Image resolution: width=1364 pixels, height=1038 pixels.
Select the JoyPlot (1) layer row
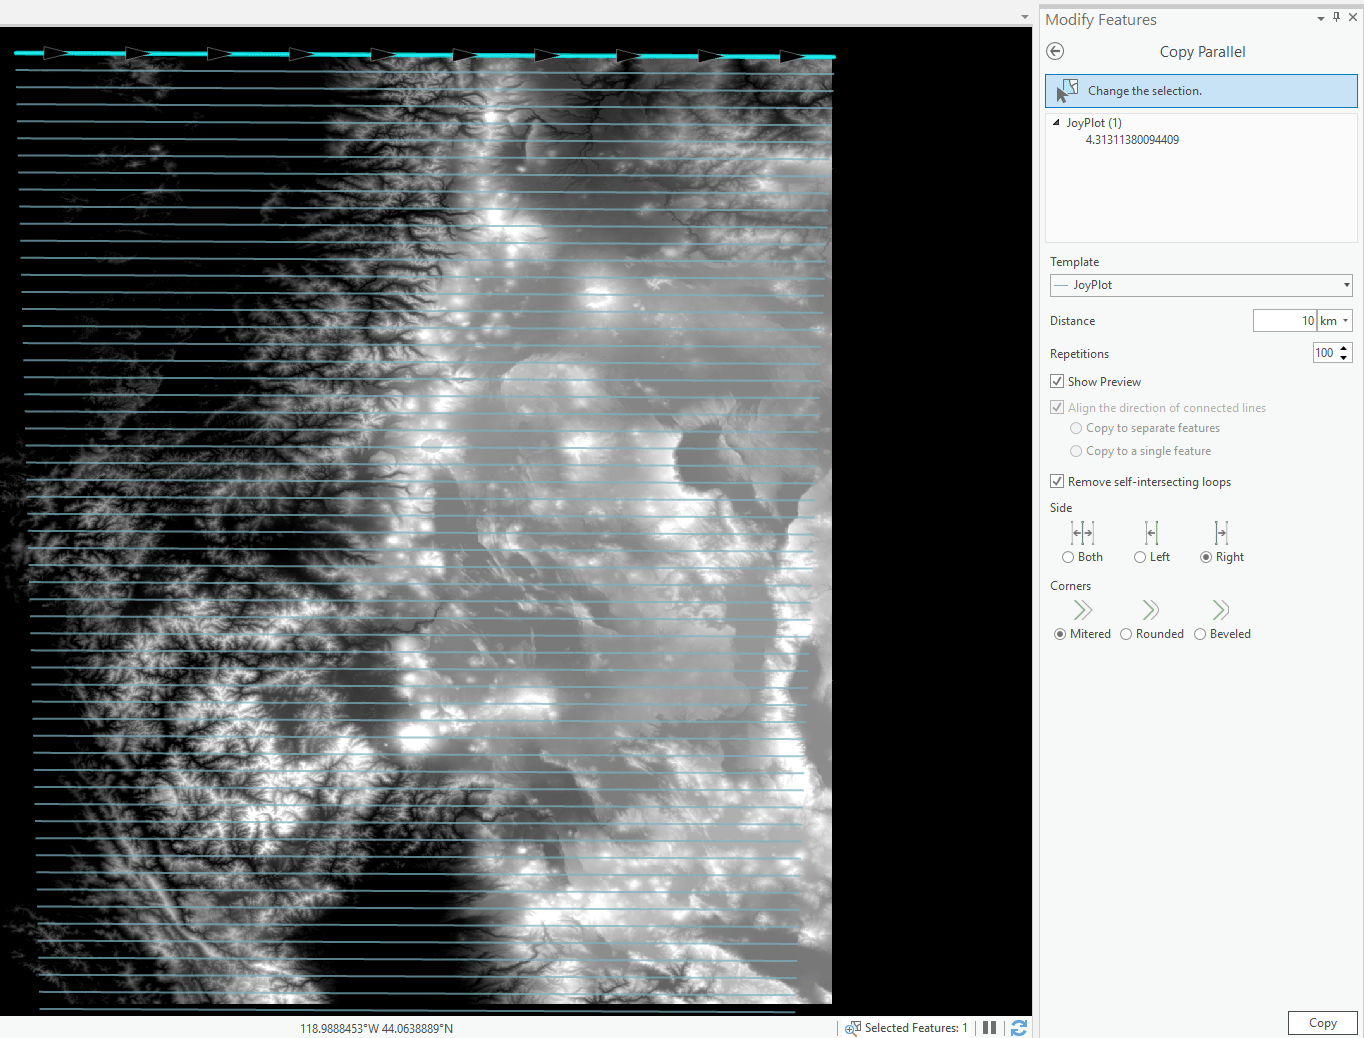(x=1094, y=123)
